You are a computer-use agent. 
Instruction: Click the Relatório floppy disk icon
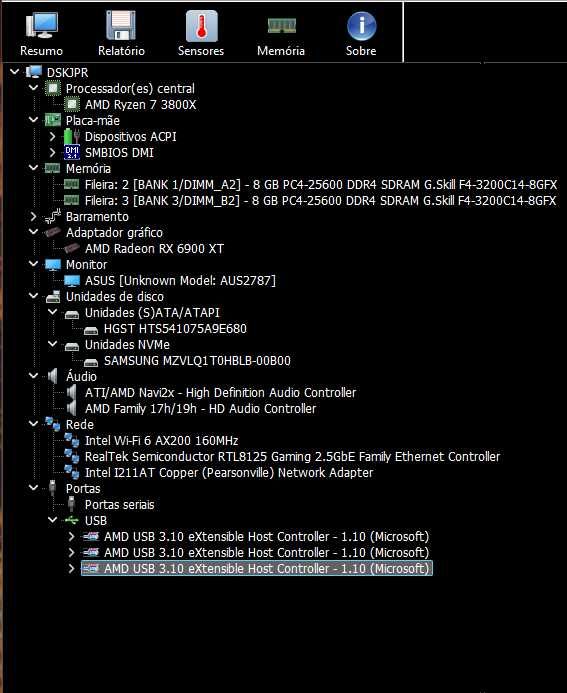[121, 26]
